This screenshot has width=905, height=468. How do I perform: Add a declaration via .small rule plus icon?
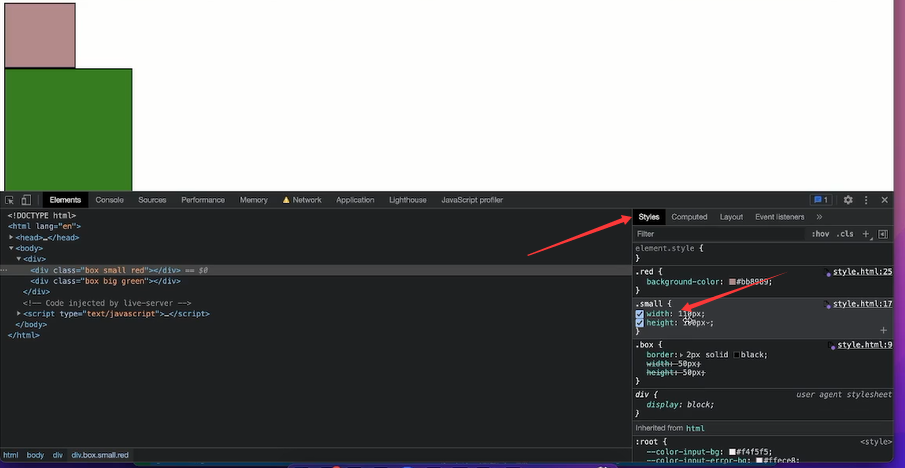pyautogui.click(x=883, y=330)
